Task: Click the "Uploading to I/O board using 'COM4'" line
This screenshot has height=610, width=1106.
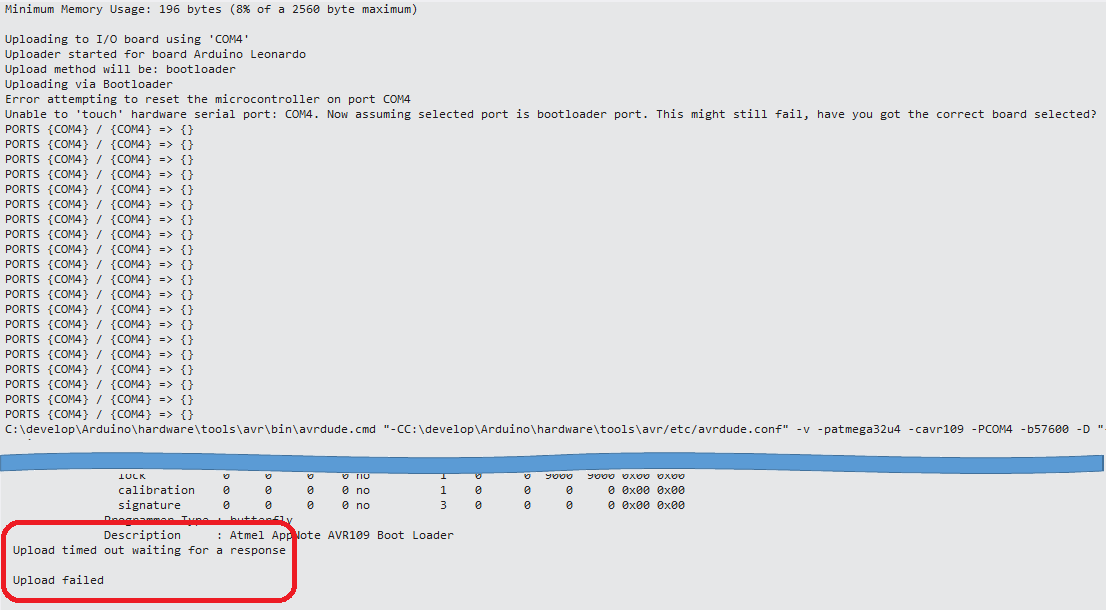Action: tap(127, 39)
